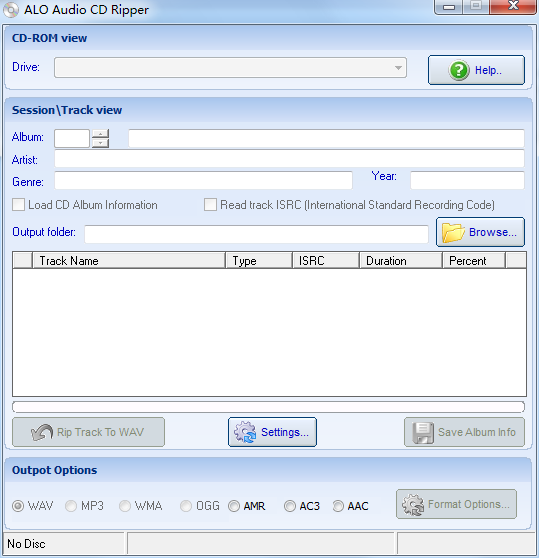Viewport: 539px width, 558px height.
Task: Close the ALO Audio CD Ripper window
Action: click(x=513, y=6)
